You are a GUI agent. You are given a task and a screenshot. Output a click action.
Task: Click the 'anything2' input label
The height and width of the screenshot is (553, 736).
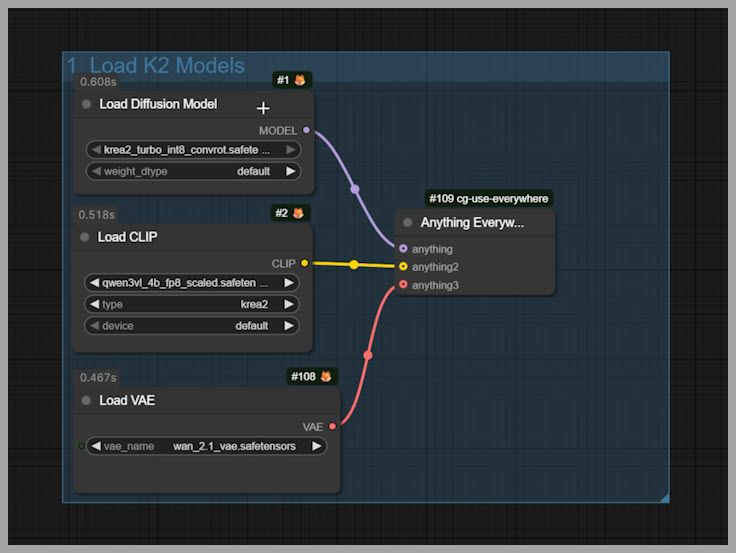[435, 267]
